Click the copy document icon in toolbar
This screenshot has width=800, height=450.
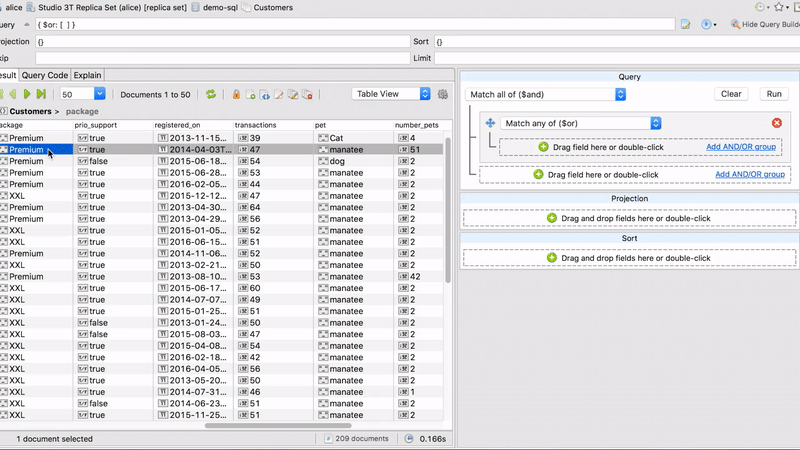point(293,94)
